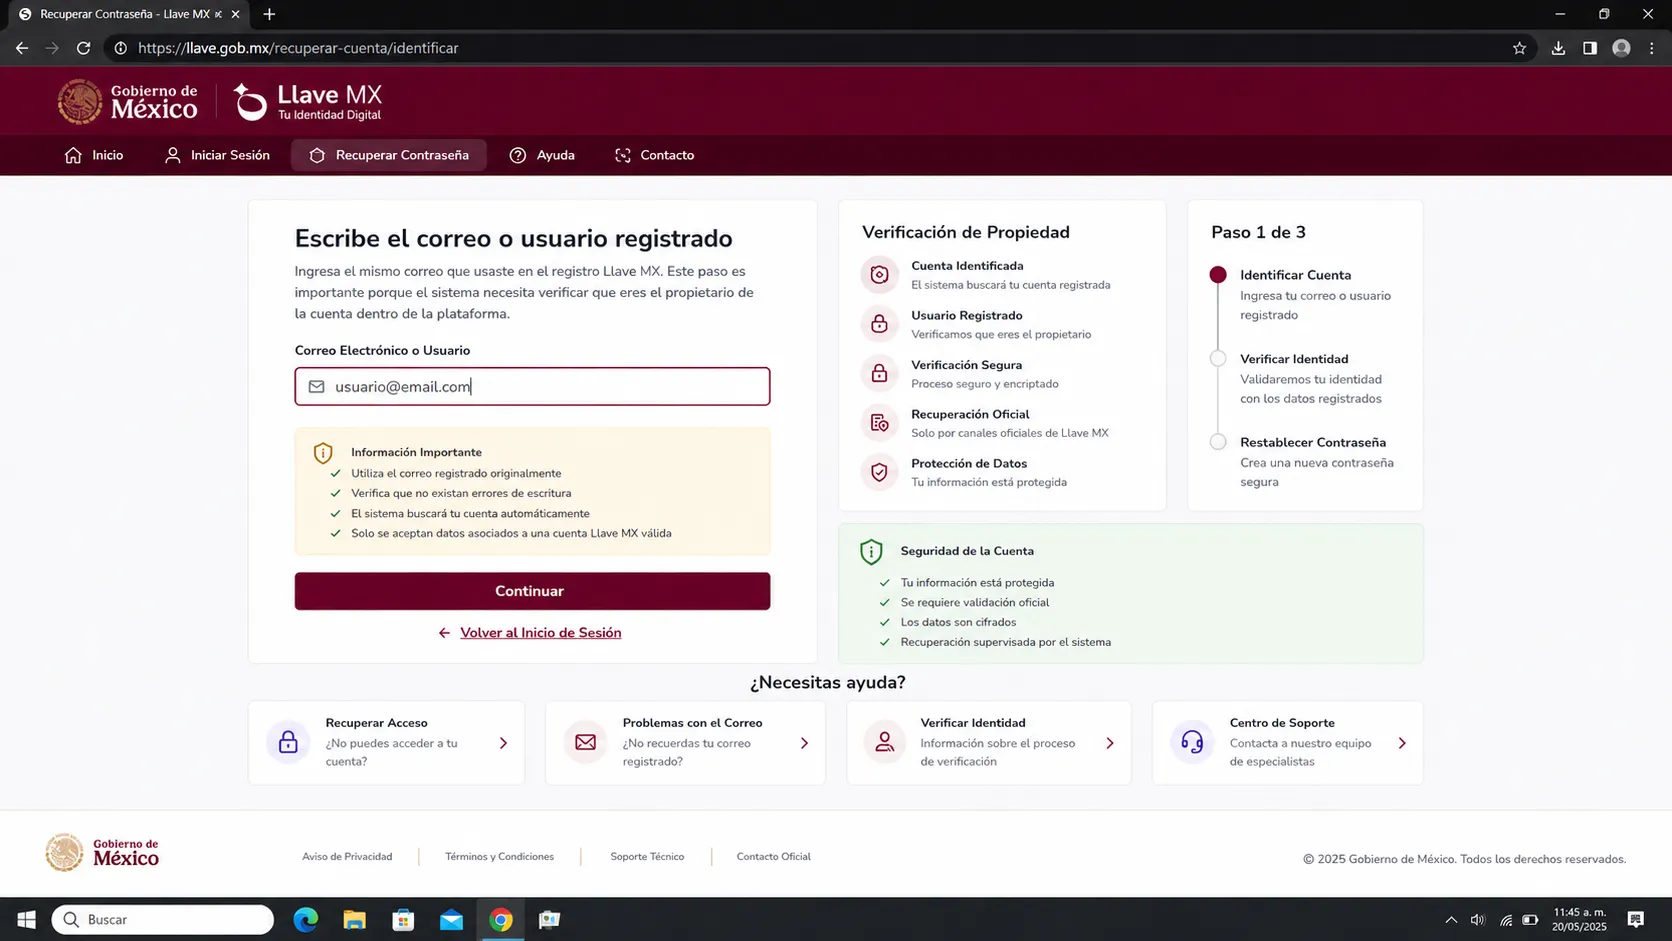Image resolution: width=1672 pixels, height=941 pixels.
Task: Click the question mark icon beside Ayuda
Action: click(518, 155)
